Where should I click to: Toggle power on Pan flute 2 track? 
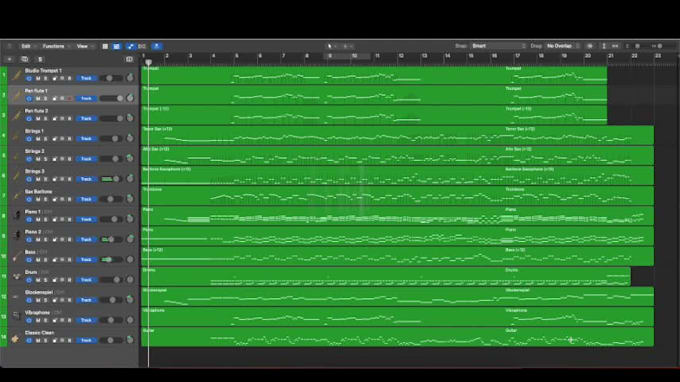point(29,119)
